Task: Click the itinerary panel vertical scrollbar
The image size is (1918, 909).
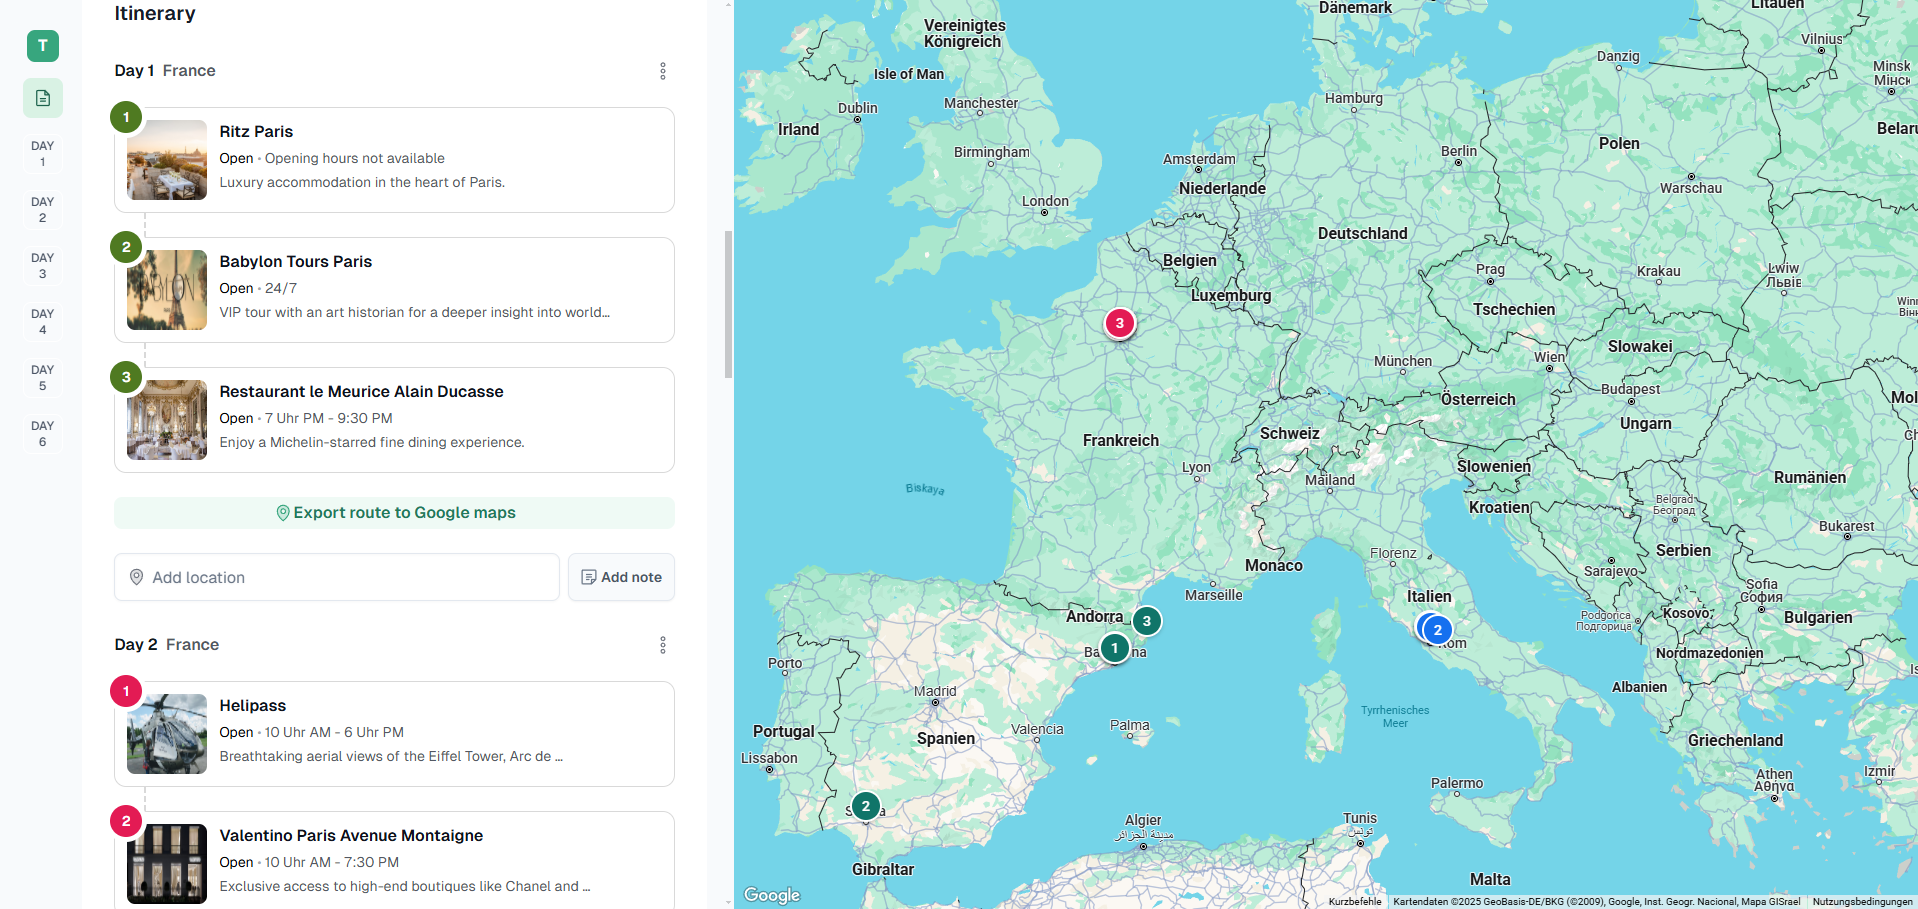Action: click(728, 305)
